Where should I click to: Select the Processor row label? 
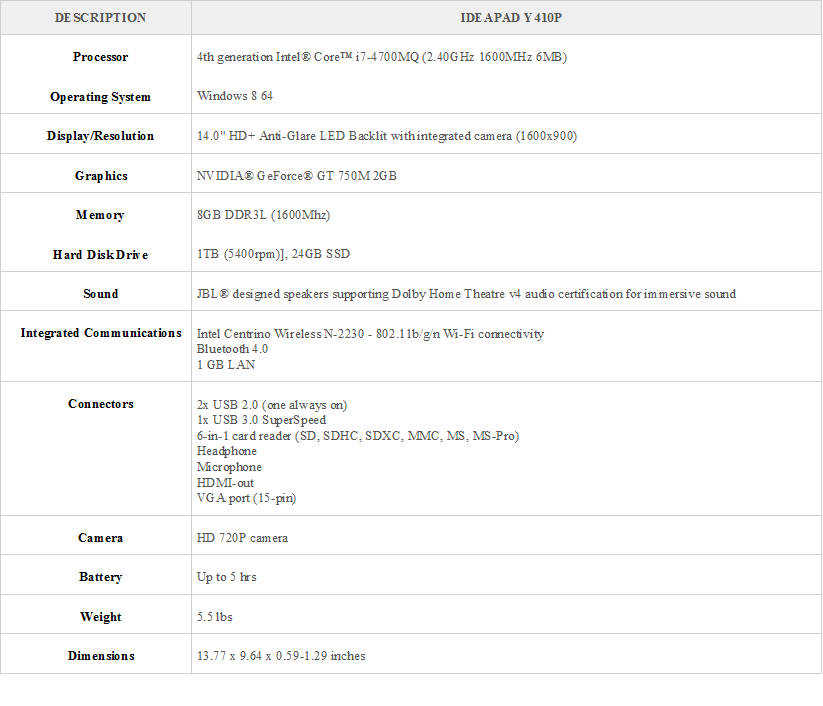click(x=100, y=57)
